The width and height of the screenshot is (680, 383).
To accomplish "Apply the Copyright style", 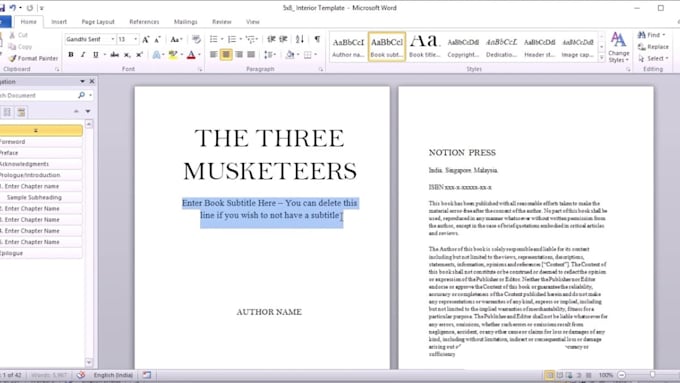I will point(463,46).
